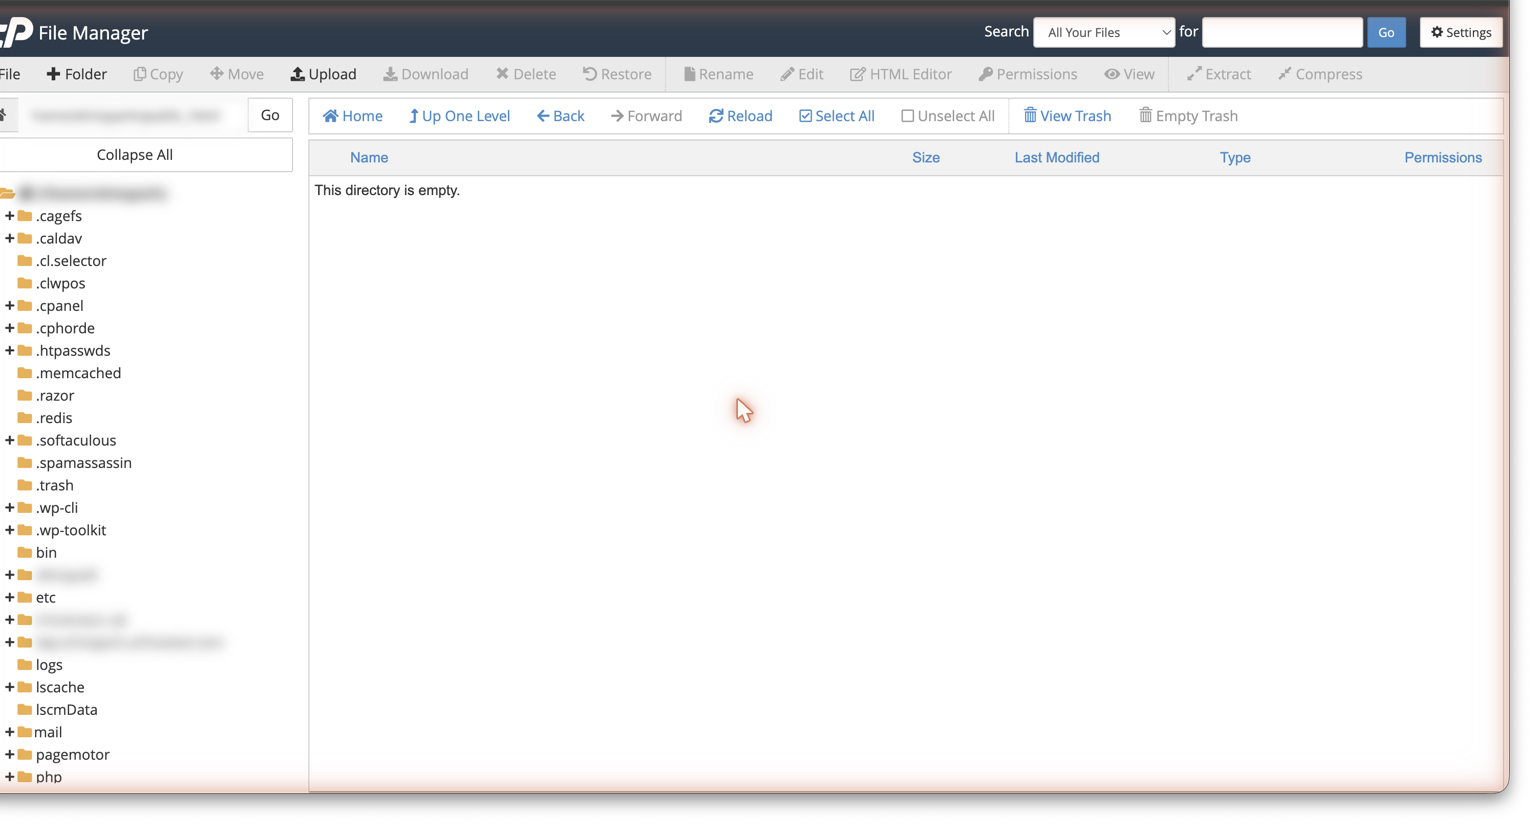The height and width of the screenshot is (837, 1536).
Task: Open the Permissions key button
Action: pyautogui.click(x=1028, y=74)
